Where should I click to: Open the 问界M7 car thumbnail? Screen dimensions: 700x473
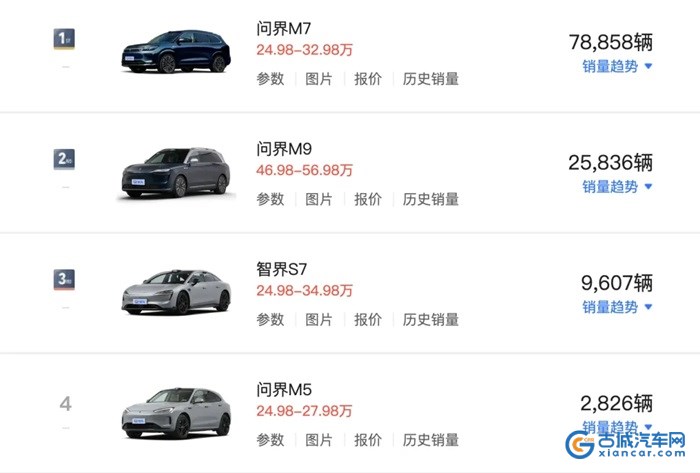pyautogui.click(x=176, y=52)
